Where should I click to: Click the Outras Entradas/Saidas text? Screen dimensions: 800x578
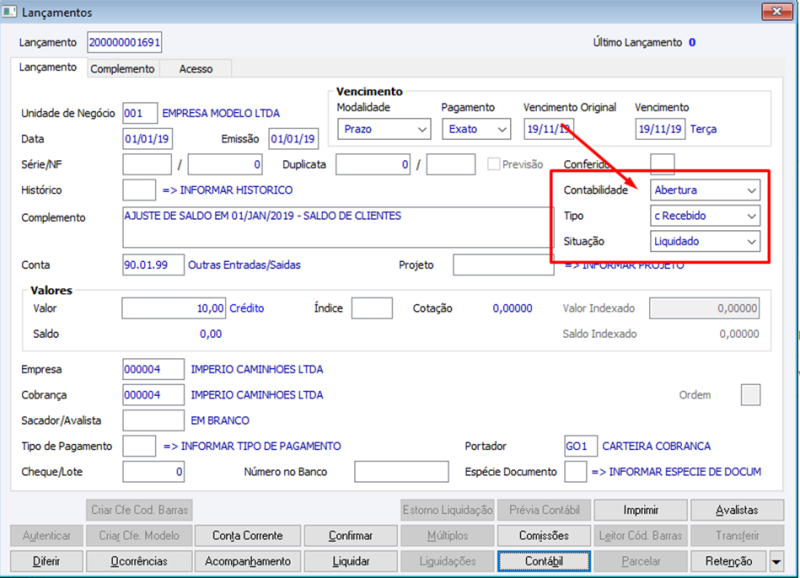(x=244, y=265)
